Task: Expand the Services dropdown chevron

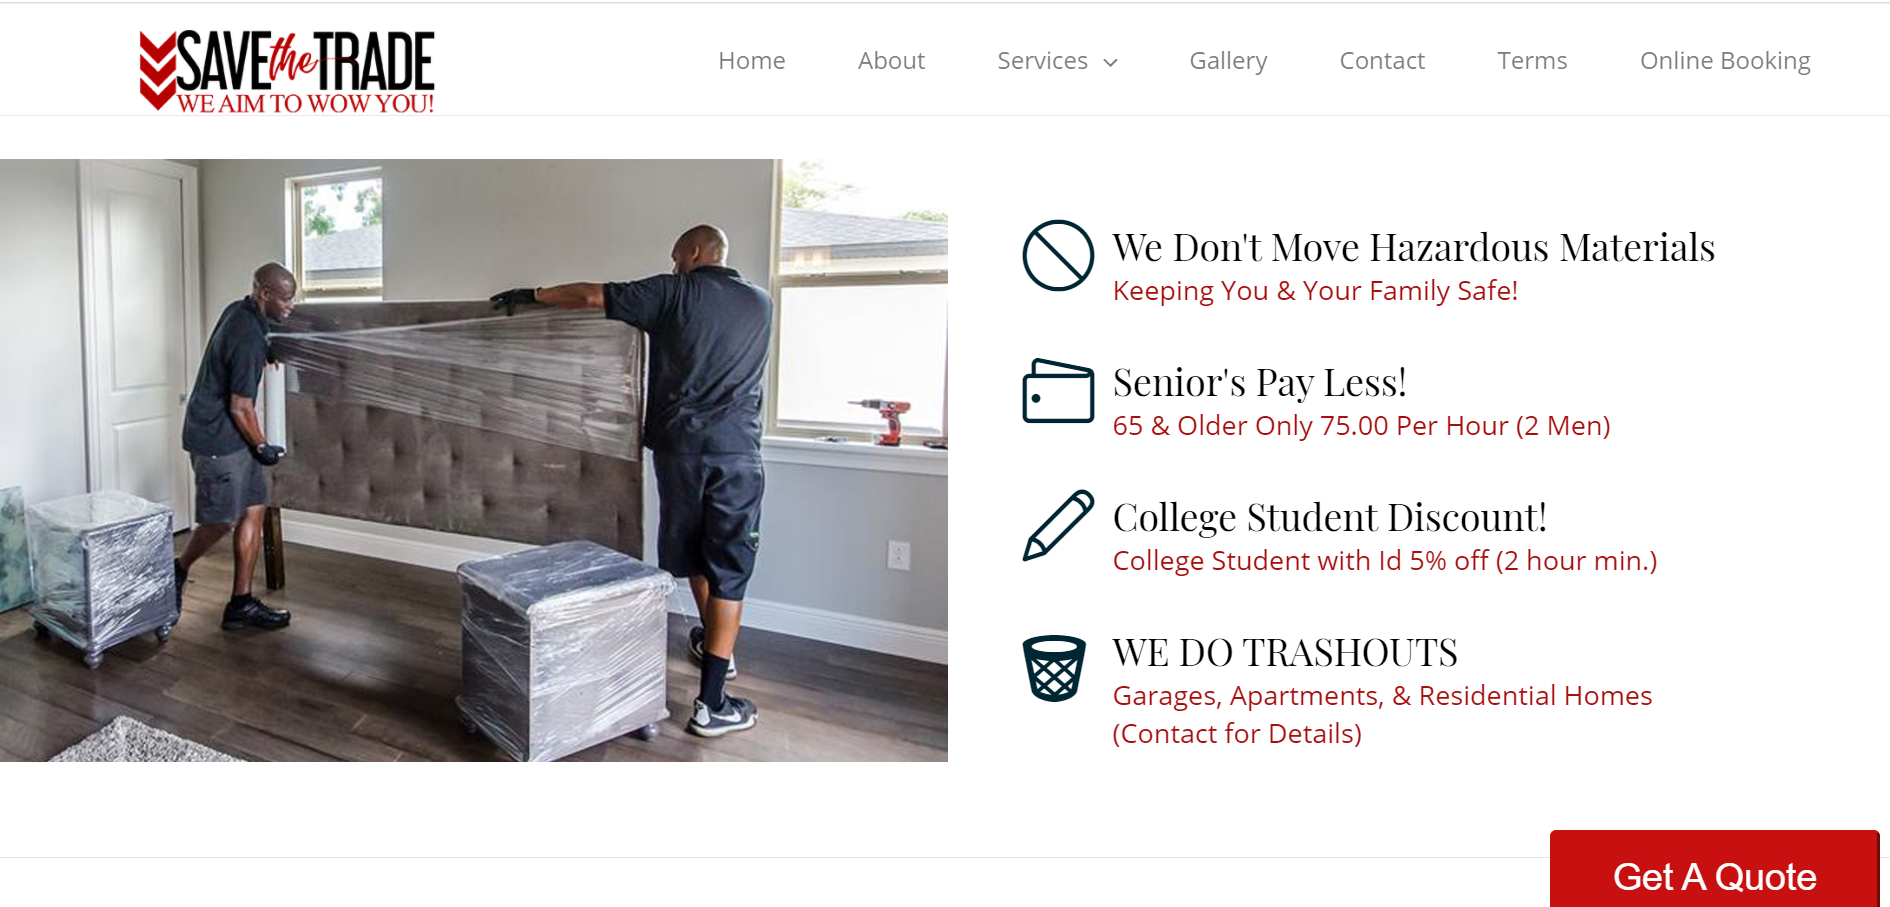Action: coord(1110,62)
